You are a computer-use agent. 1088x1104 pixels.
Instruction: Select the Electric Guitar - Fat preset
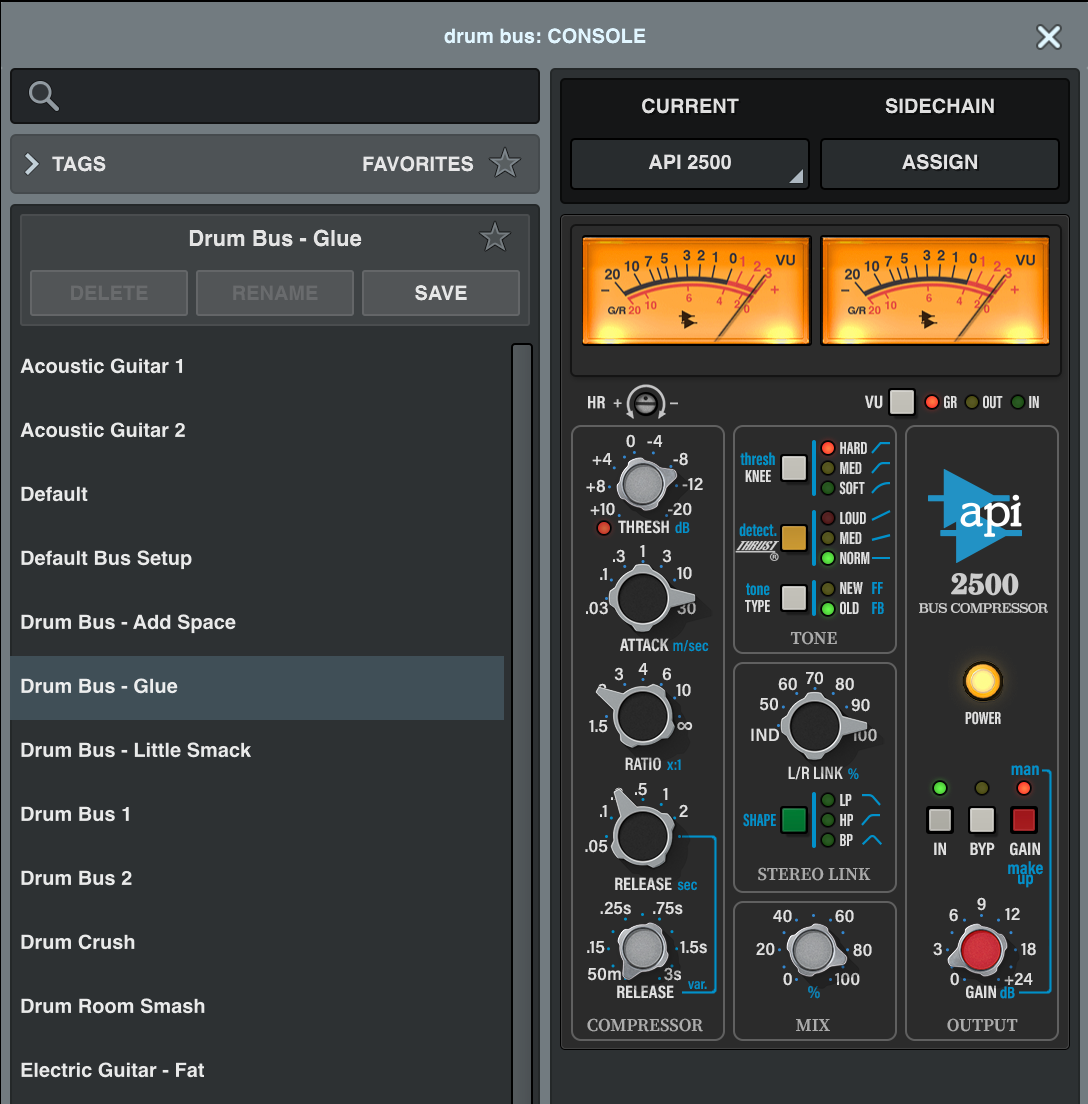pos(257,1071)
